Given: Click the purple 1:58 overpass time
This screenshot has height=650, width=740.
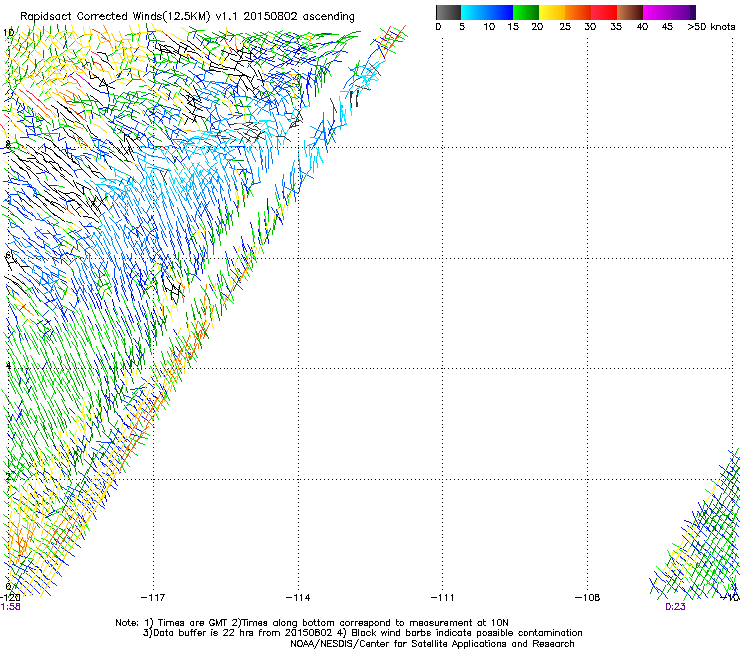Looking at the screenshot, I should [x=10, y=607].
